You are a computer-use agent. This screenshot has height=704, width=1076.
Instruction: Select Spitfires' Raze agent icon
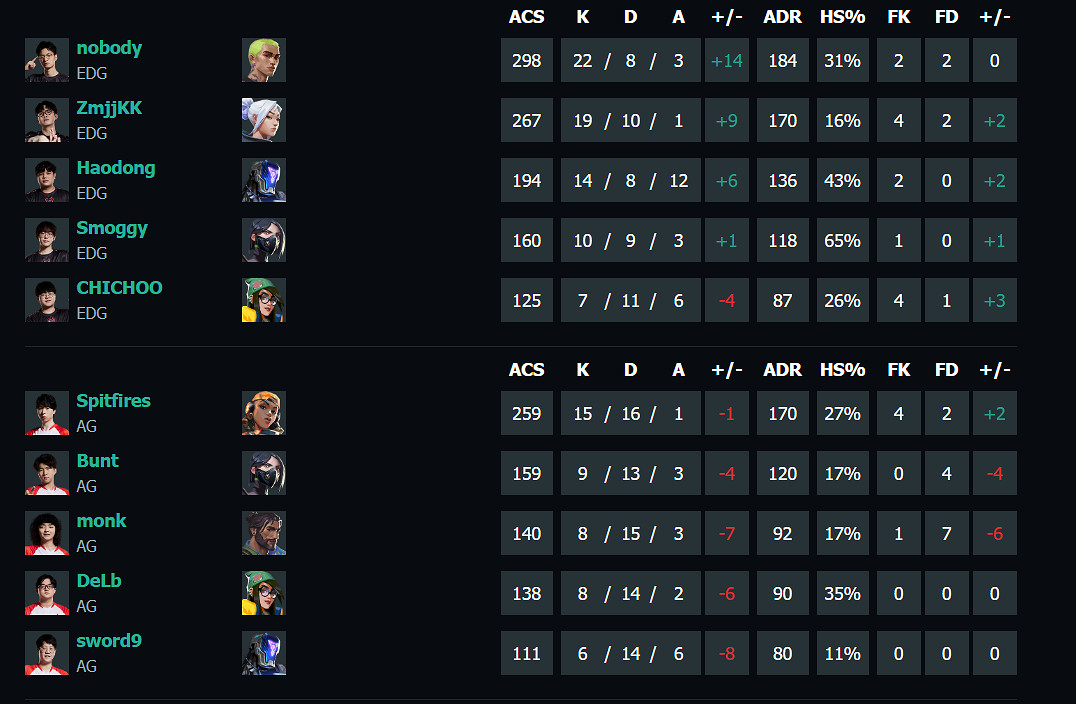pyautogui.click(x=263, y=413)
